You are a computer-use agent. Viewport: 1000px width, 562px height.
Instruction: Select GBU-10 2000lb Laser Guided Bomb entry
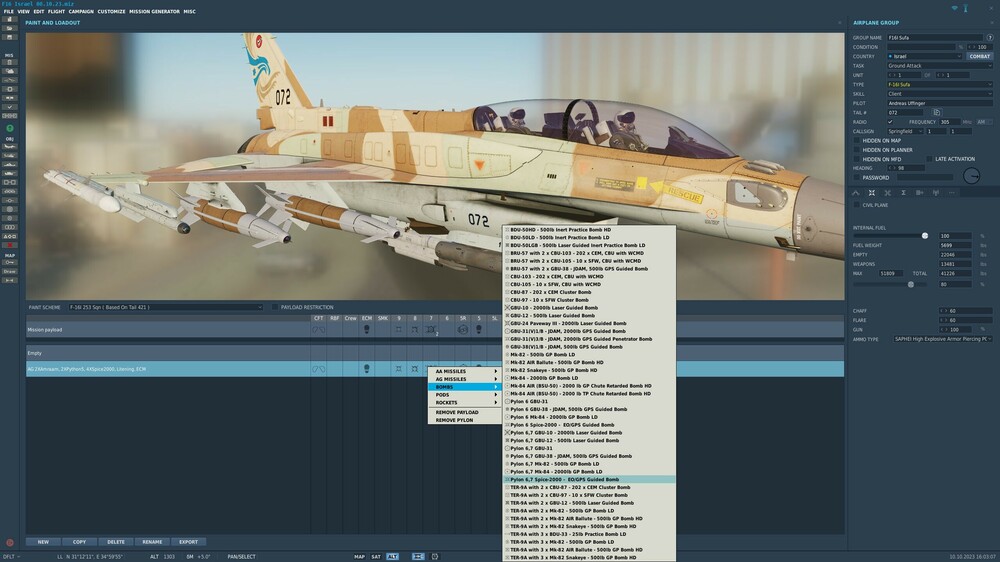[589, 307]
